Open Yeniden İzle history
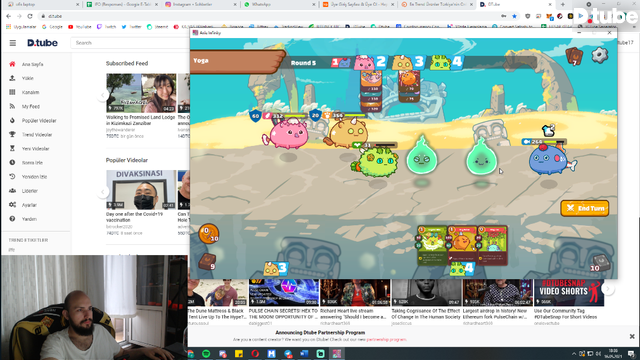 [x=34, y=177]
